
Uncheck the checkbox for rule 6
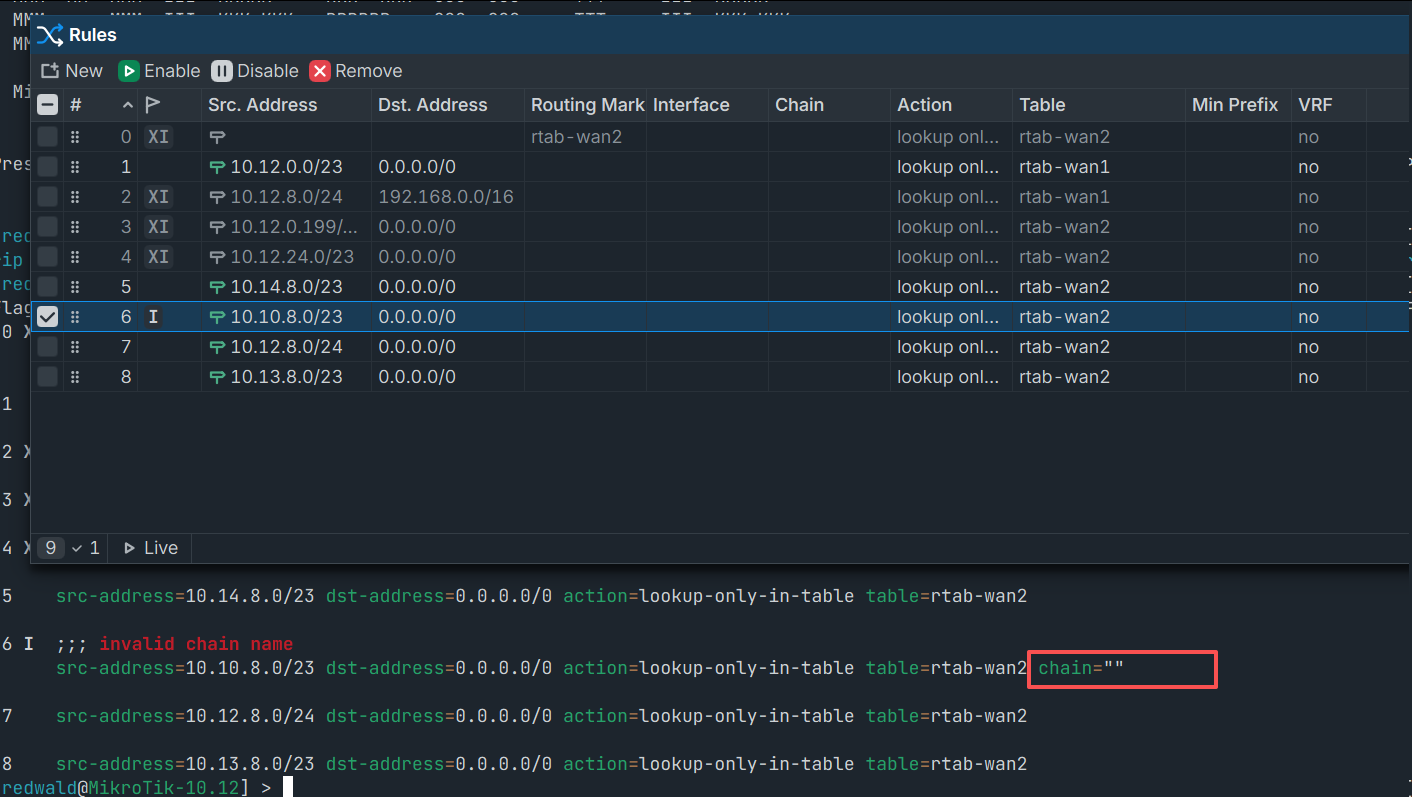click(x=47, y=317)
